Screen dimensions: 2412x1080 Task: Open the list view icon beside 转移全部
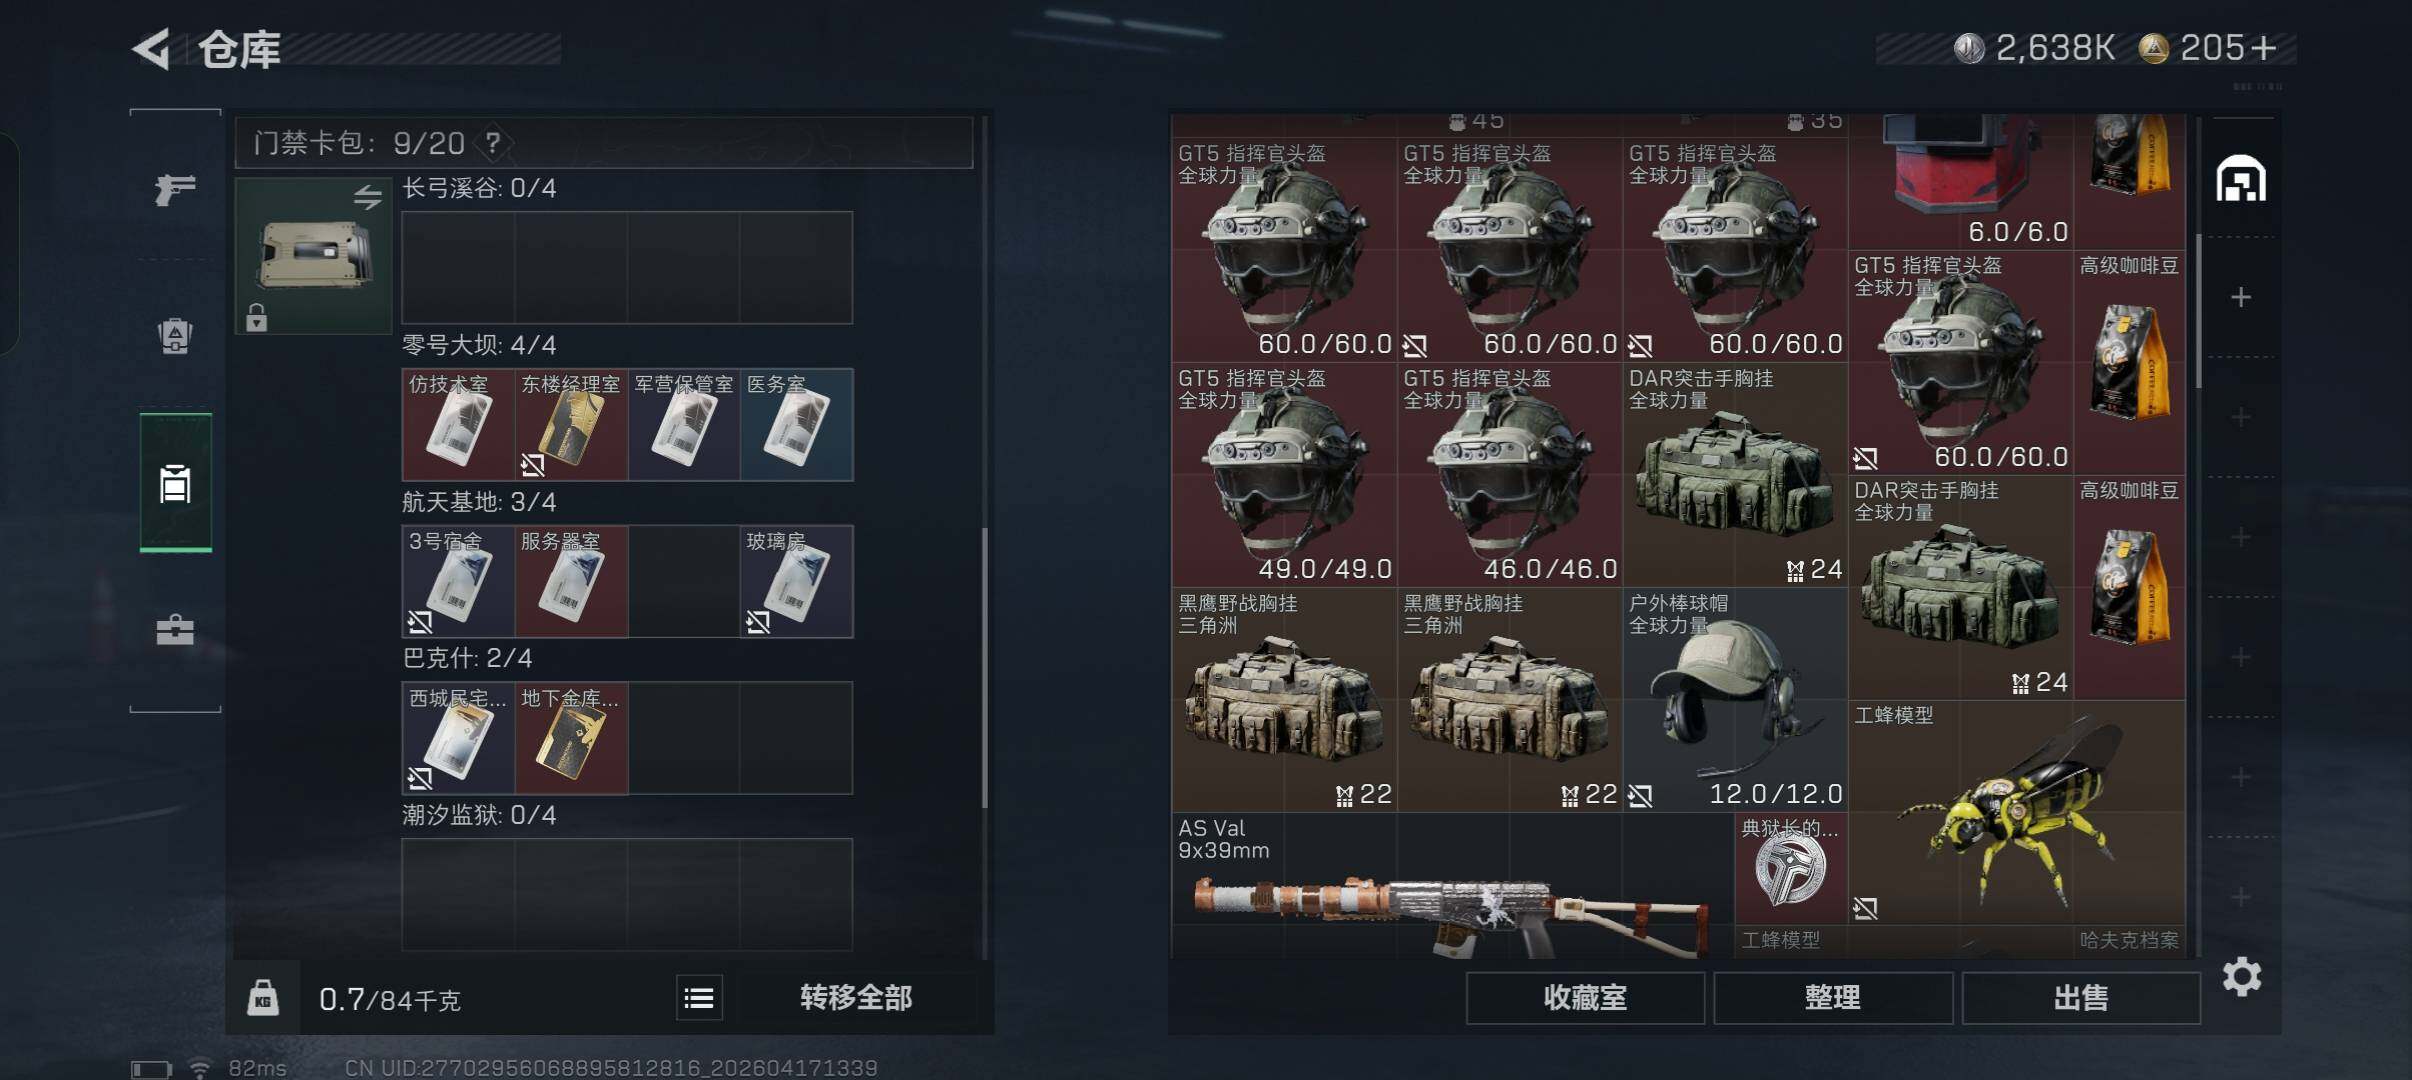(699, 998)
